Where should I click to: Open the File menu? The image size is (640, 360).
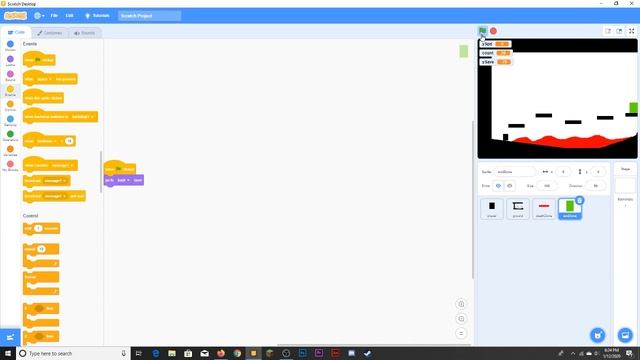pos(54,16)
